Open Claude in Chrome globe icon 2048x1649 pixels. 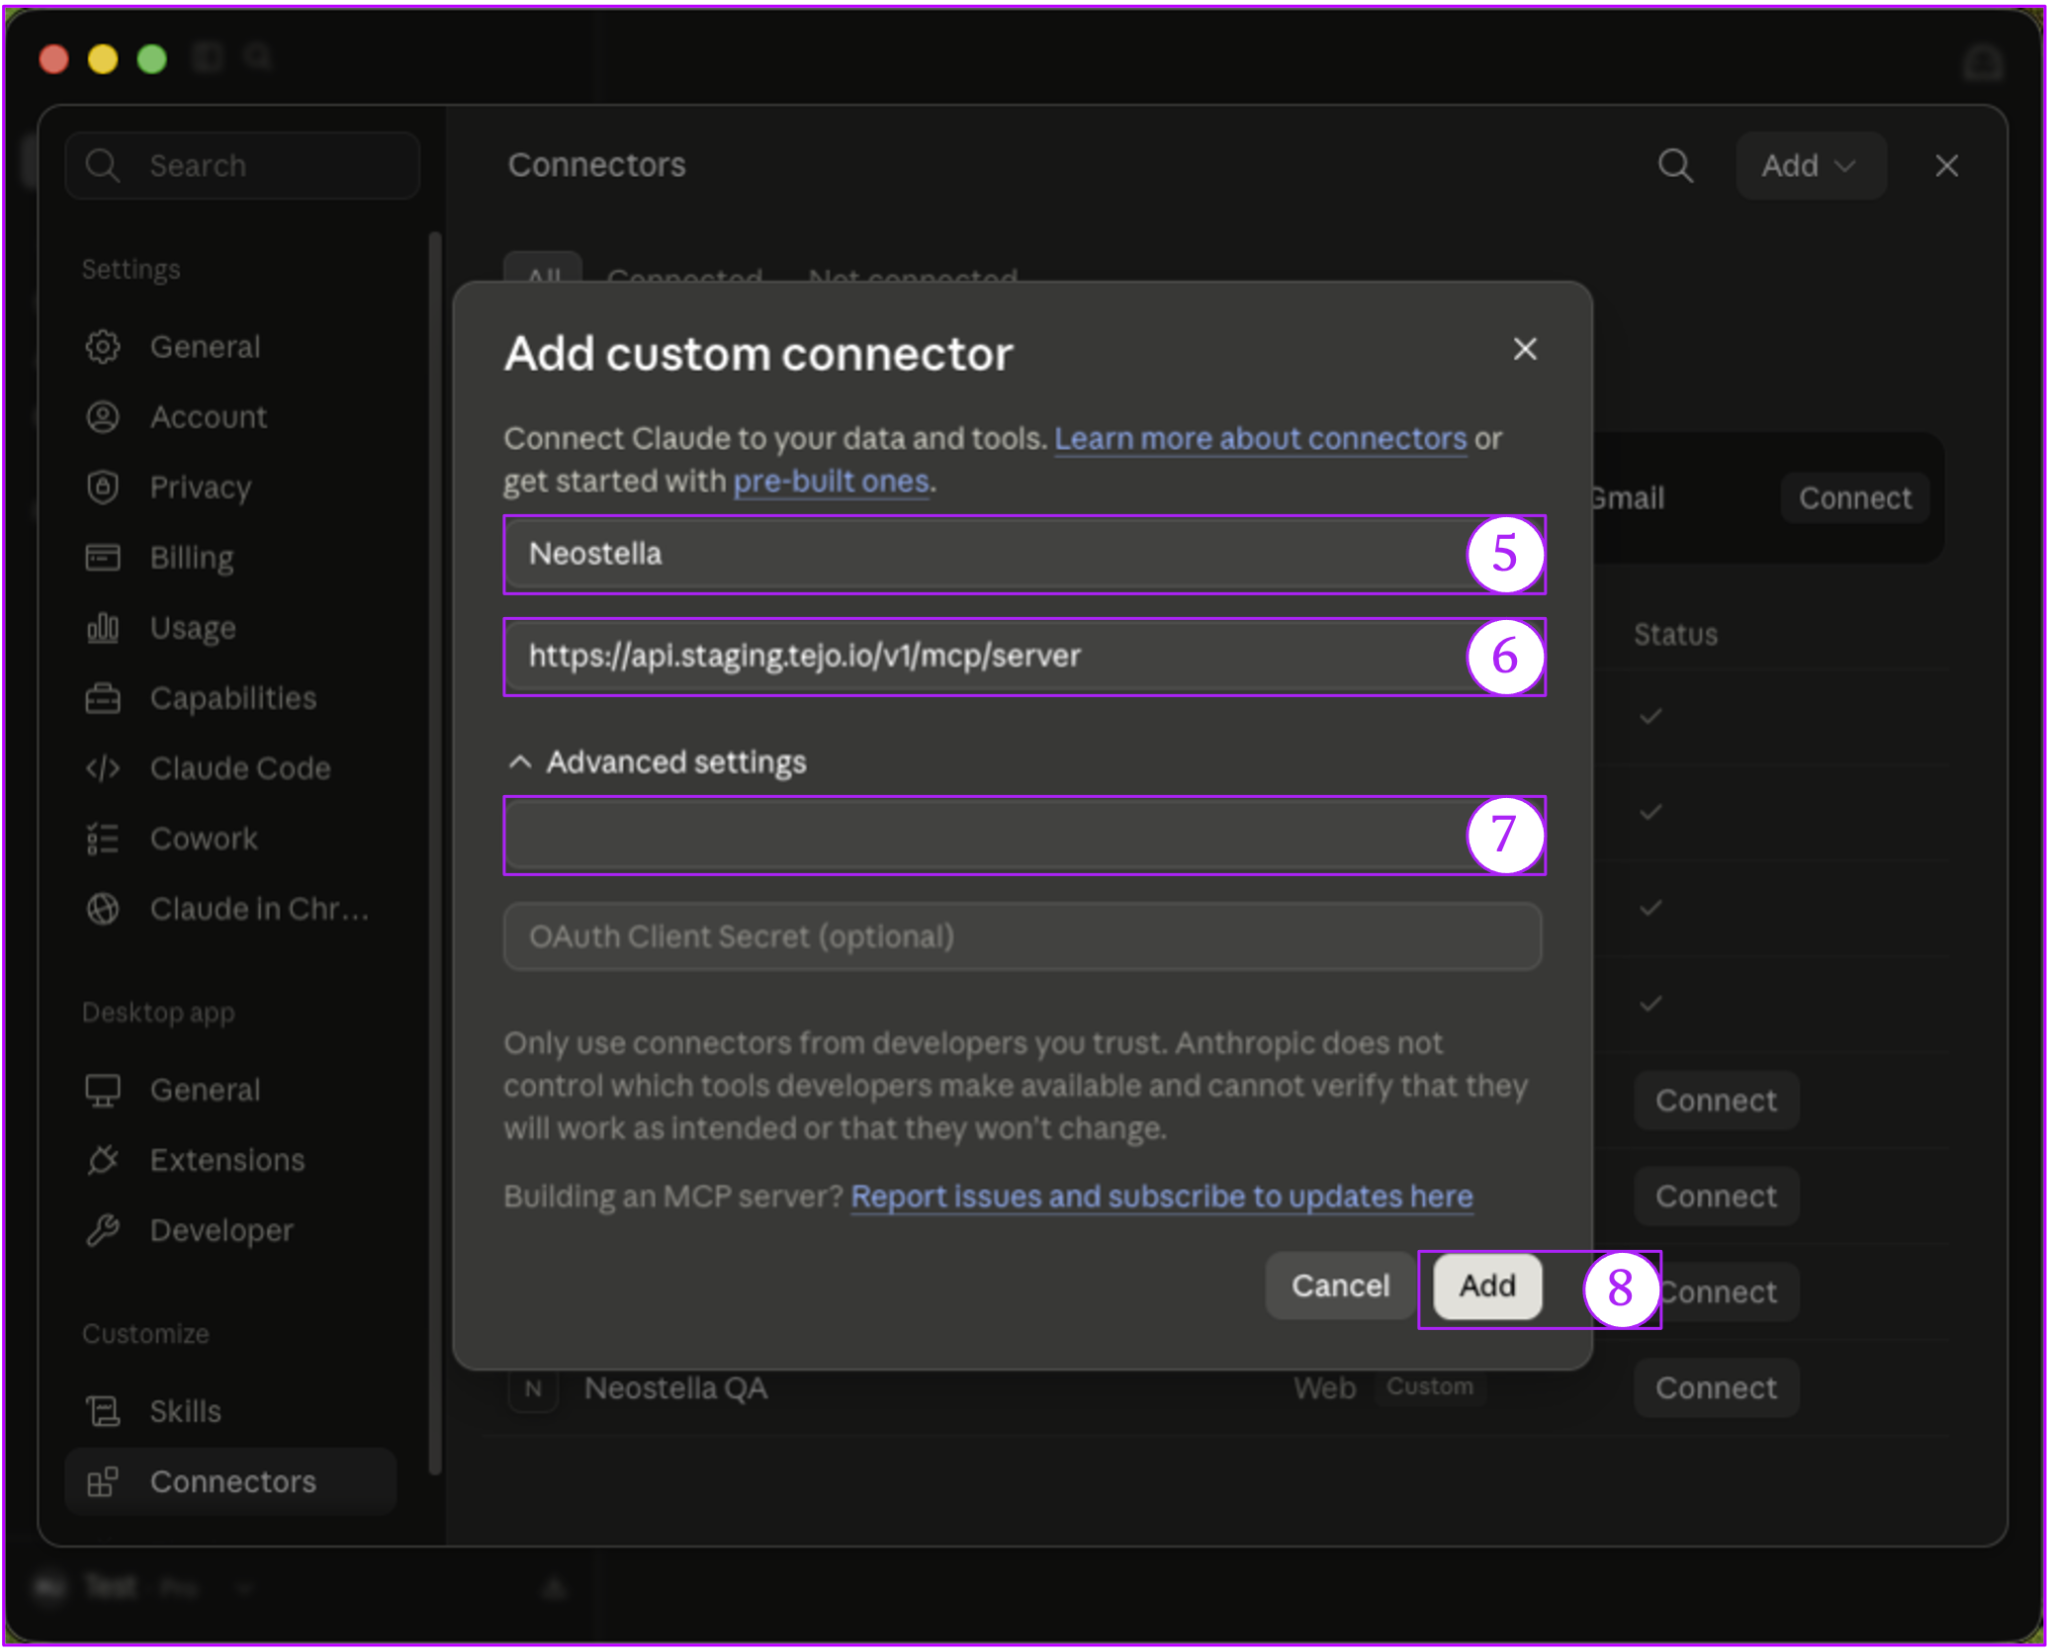click(x=102, y=909)
